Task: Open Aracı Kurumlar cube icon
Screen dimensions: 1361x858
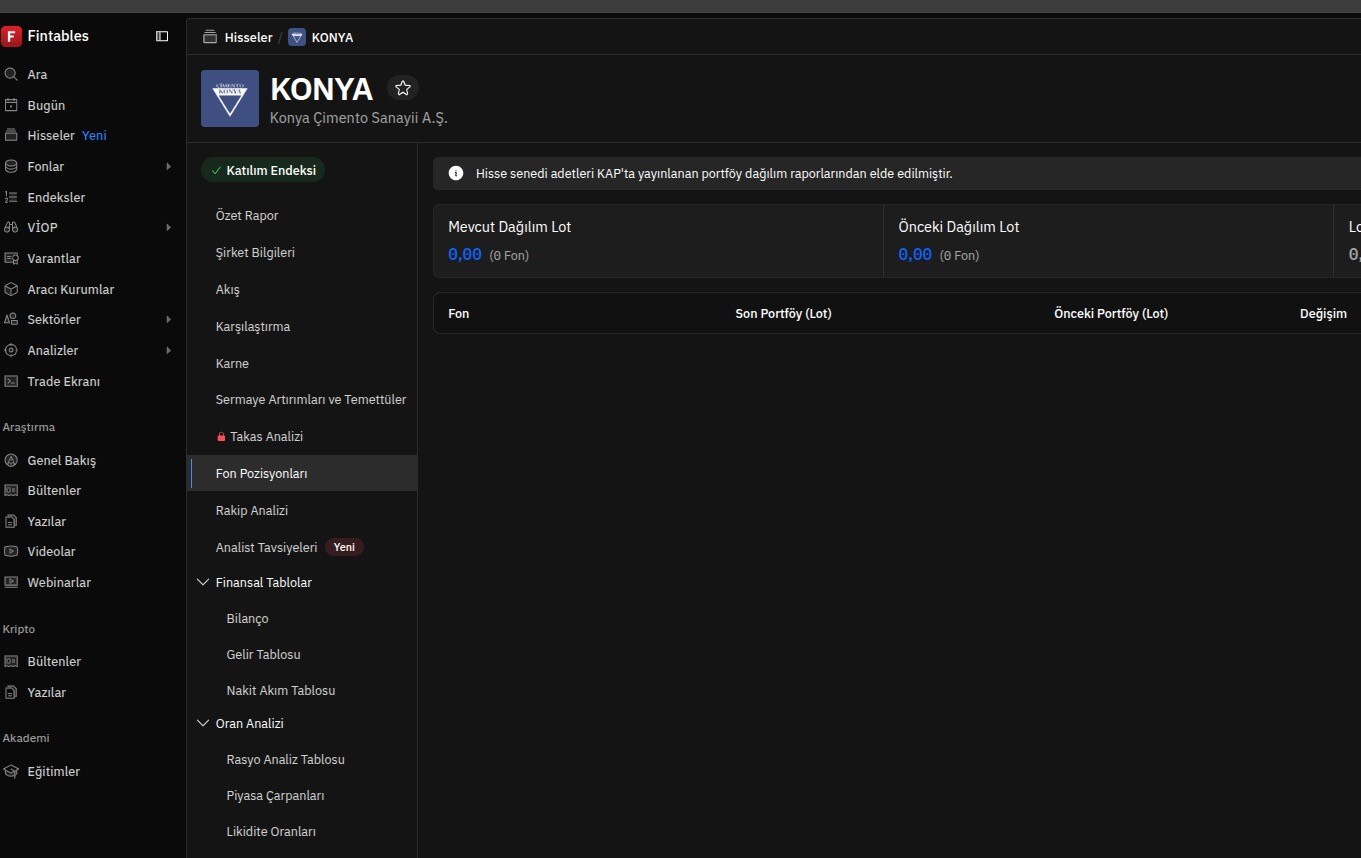Action: (x=11, y=289)
